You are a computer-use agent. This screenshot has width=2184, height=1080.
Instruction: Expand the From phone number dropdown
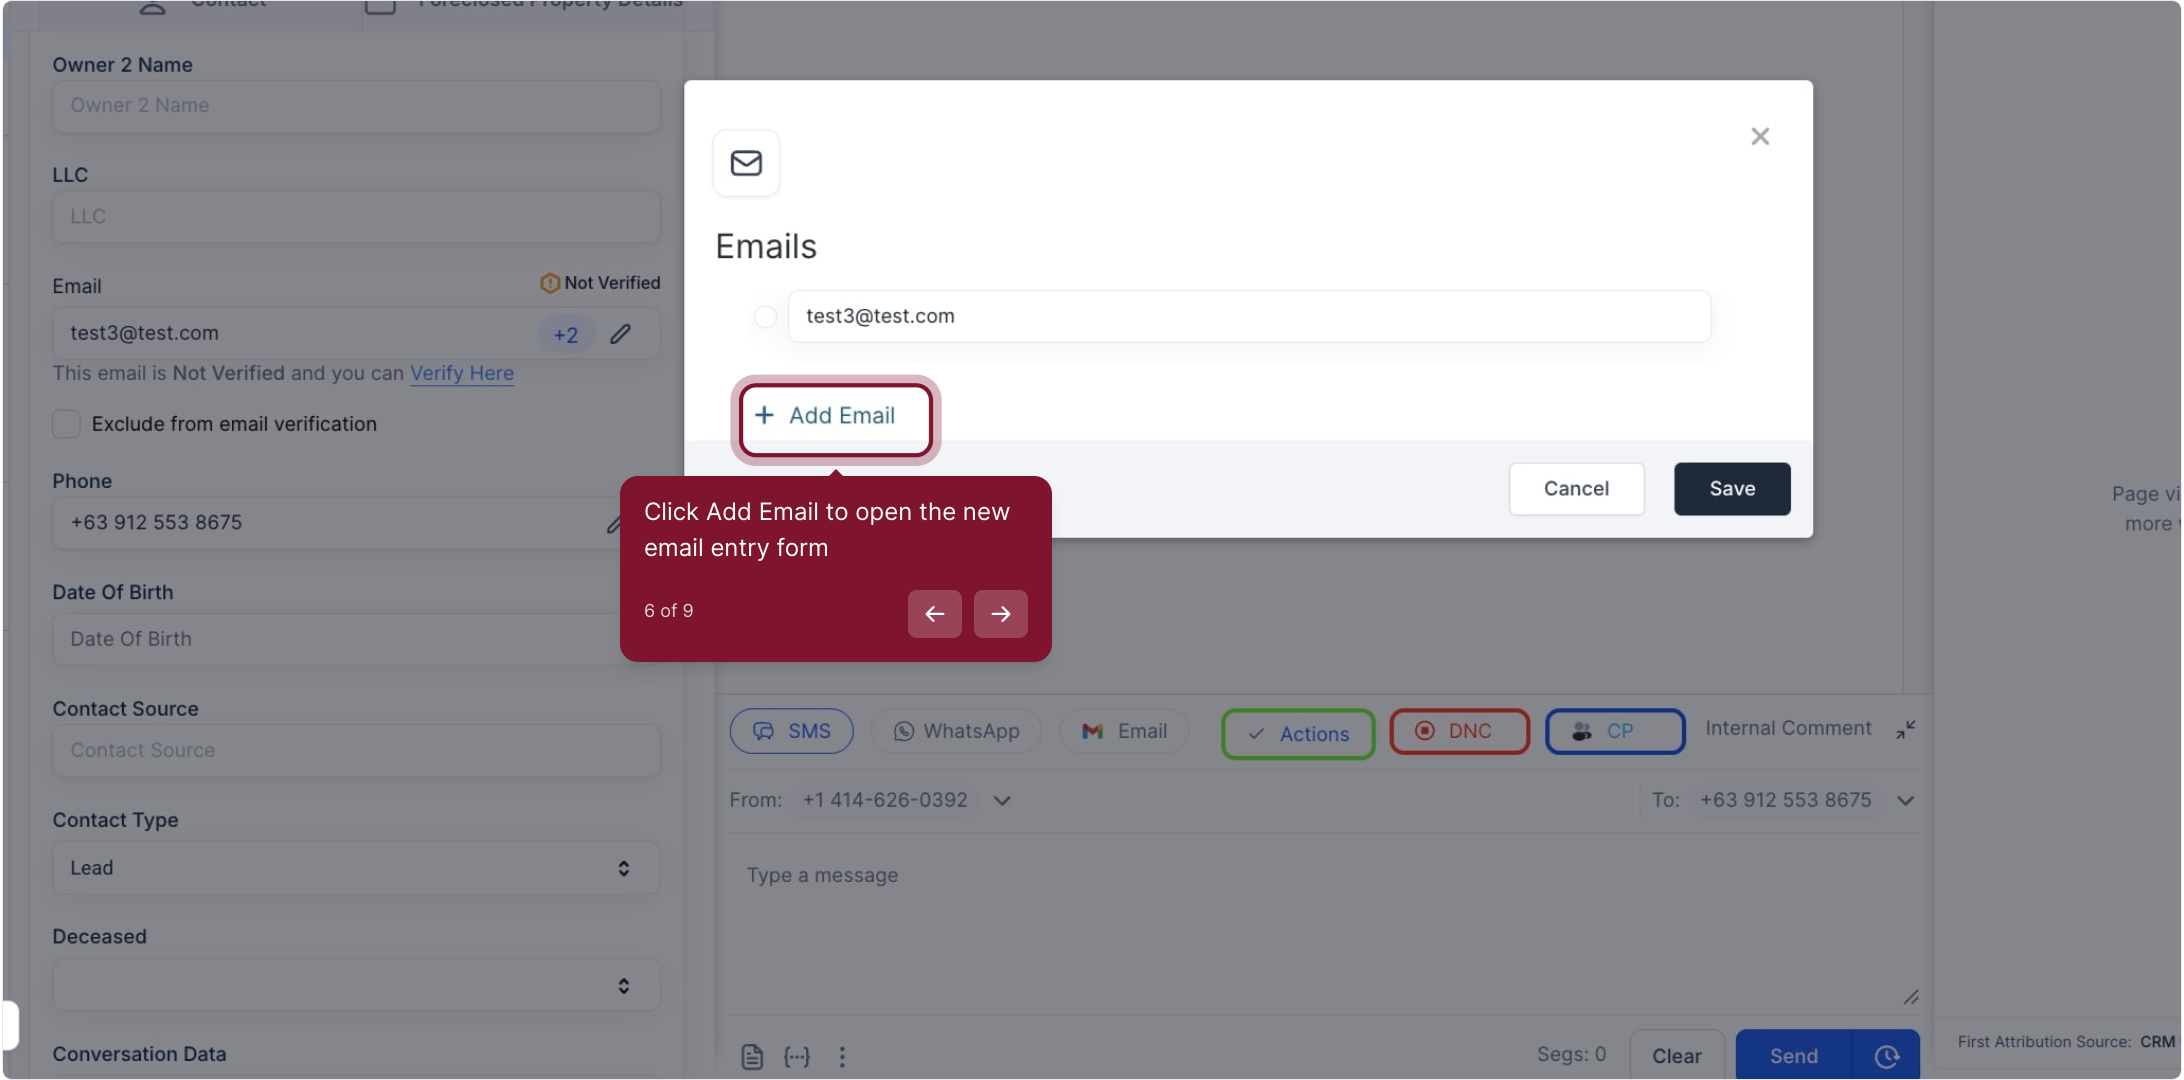pos(1002,800)
